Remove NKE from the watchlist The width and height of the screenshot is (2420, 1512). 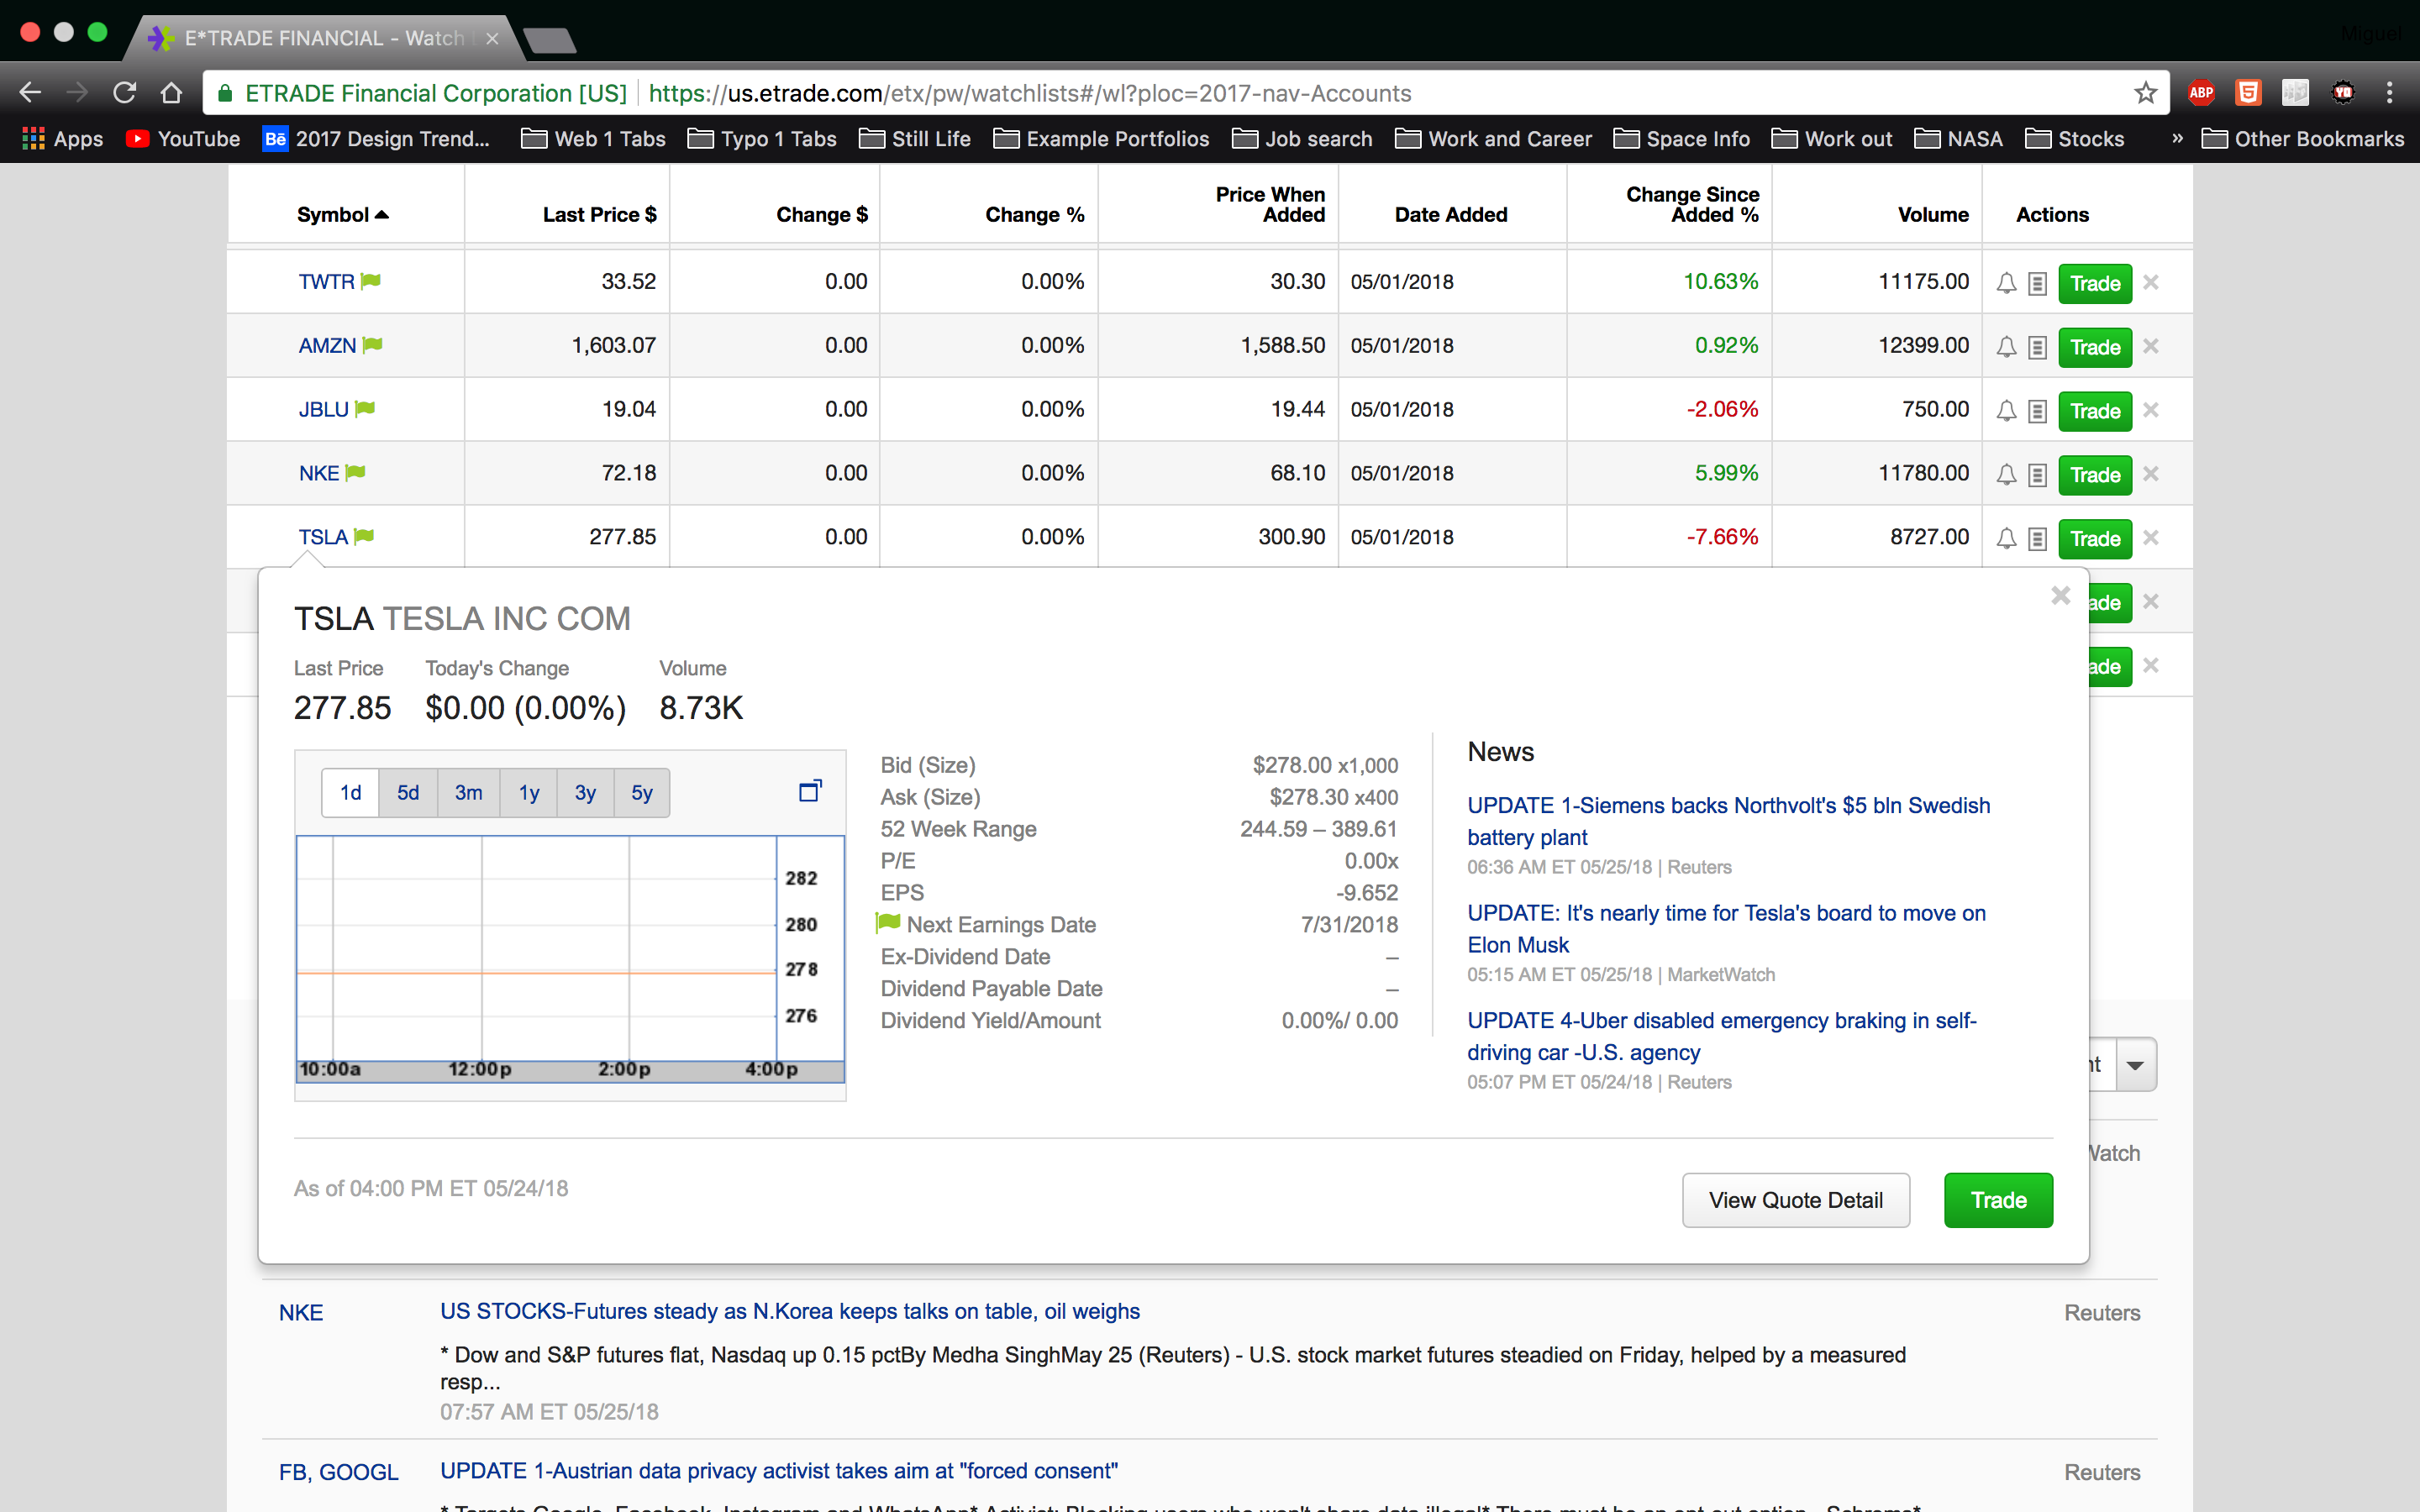[2151, 474]
